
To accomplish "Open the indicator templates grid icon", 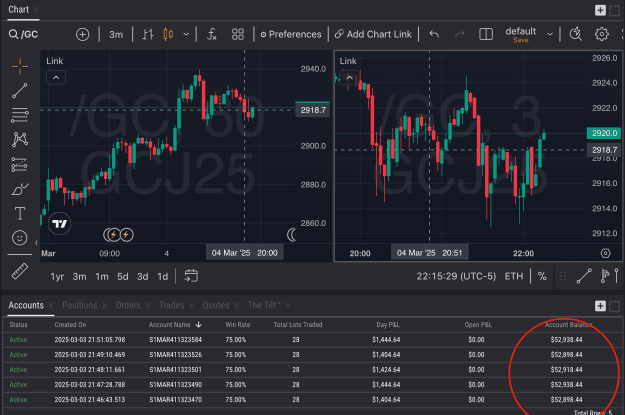I will pos(238,34).
